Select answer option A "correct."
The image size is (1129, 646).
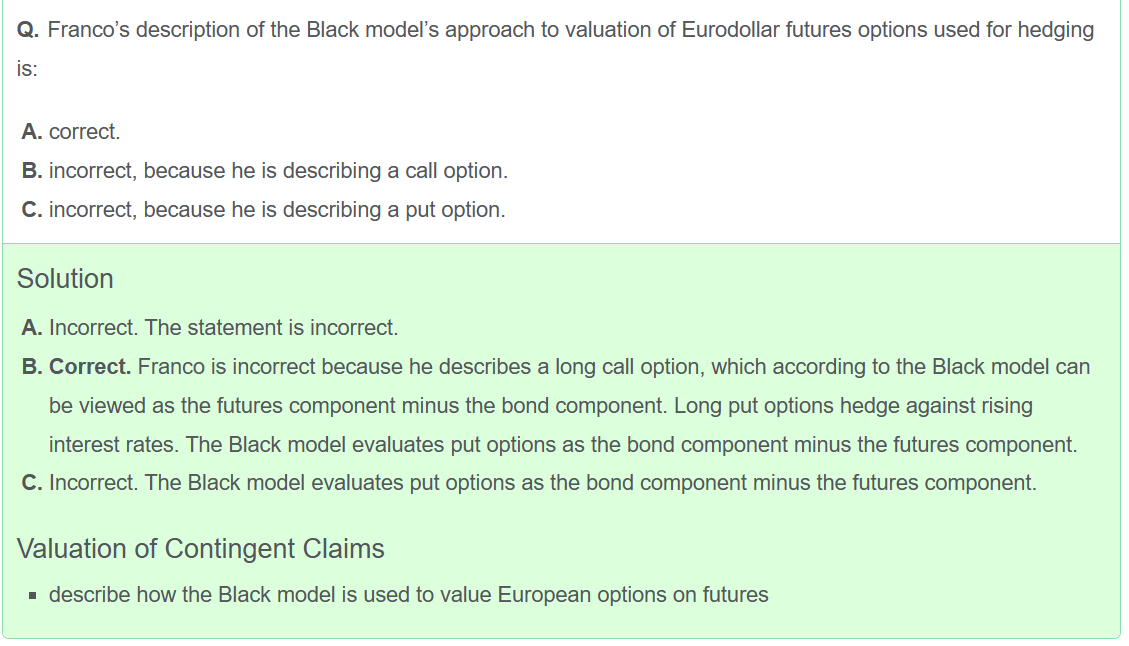point(84,132)
